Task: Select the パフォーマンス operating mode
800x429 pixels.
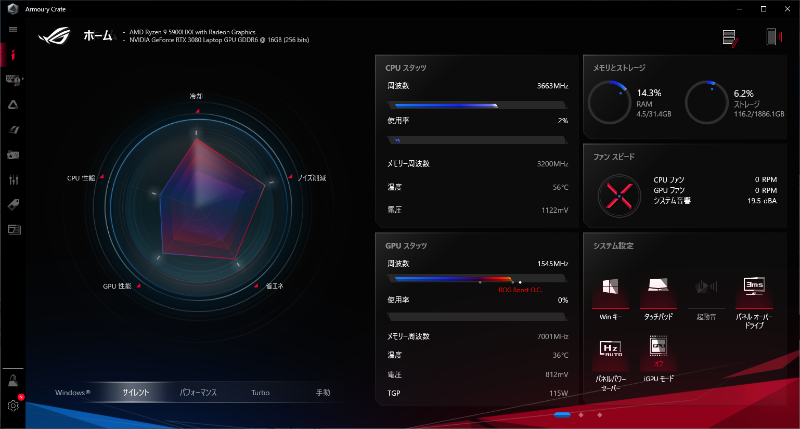Action: pyautogui.click(x=198, y=392)
